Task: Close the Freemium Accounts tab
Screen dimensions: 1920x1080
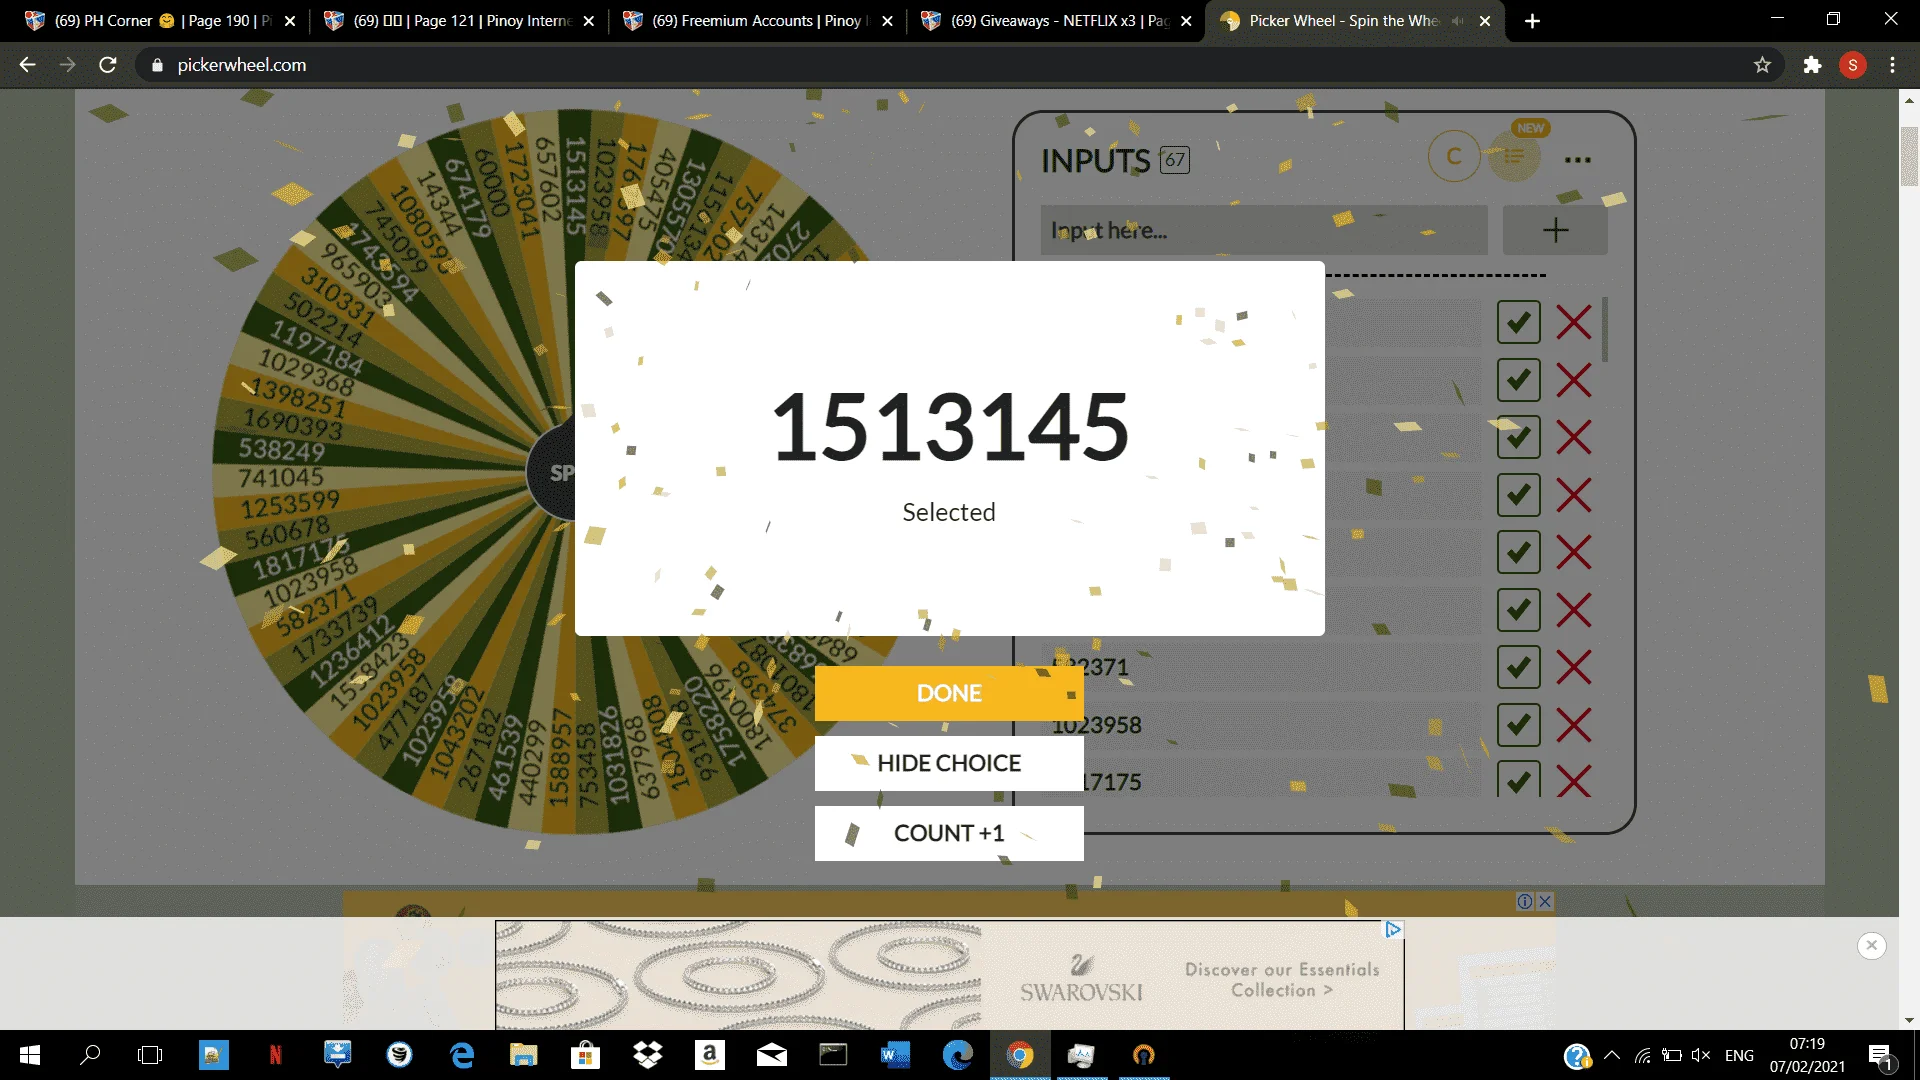Action: pyautogui.click(x=887, y=21)
